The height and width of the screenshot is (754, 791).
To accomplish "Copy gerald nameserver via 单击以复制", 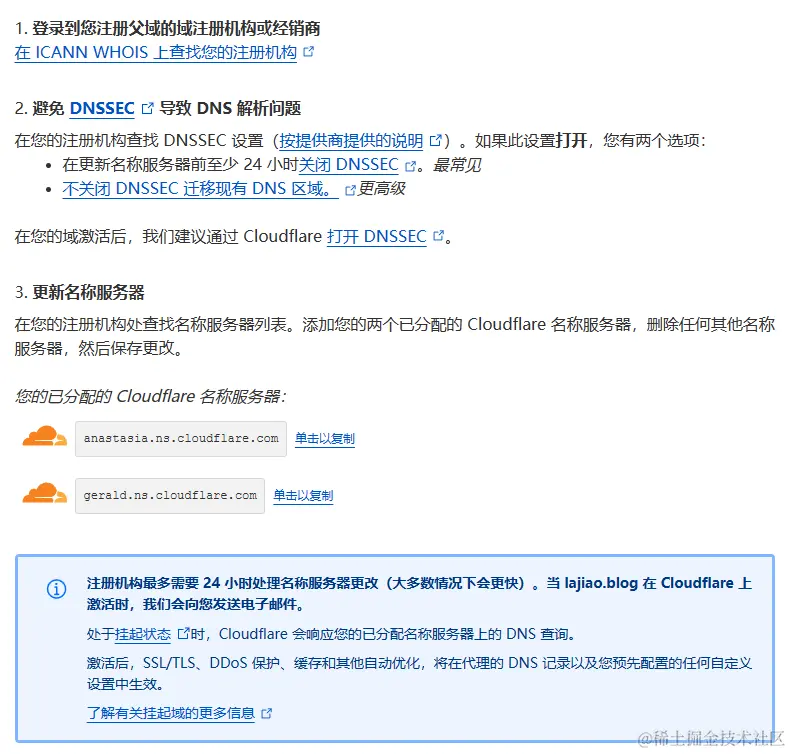I will pos(303,496).
